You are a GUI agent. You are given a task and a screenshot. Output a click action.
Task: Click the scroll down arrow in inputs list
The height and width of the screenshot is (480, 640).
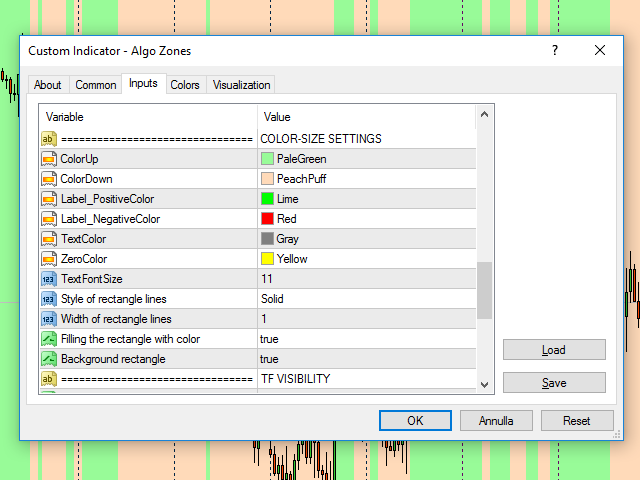point(485,384)
